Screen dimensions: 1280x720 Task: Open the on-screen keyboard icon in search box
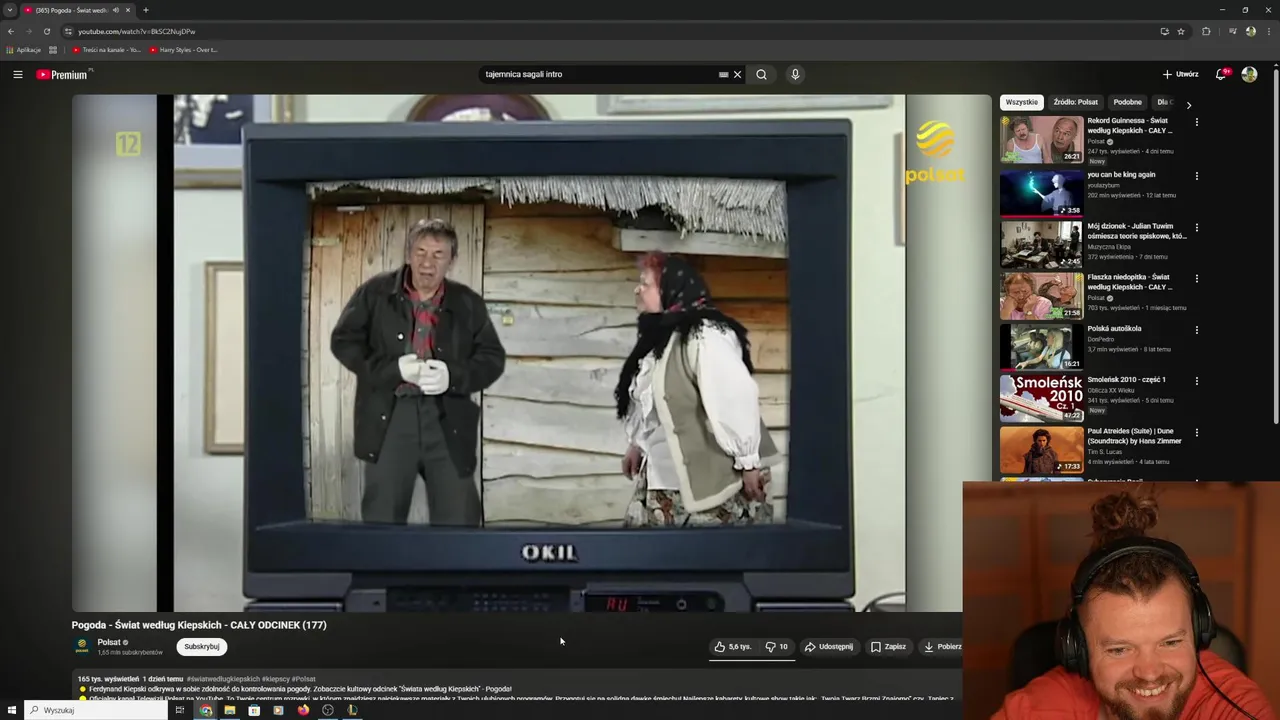pyautogui.click(x=723, y=74)
